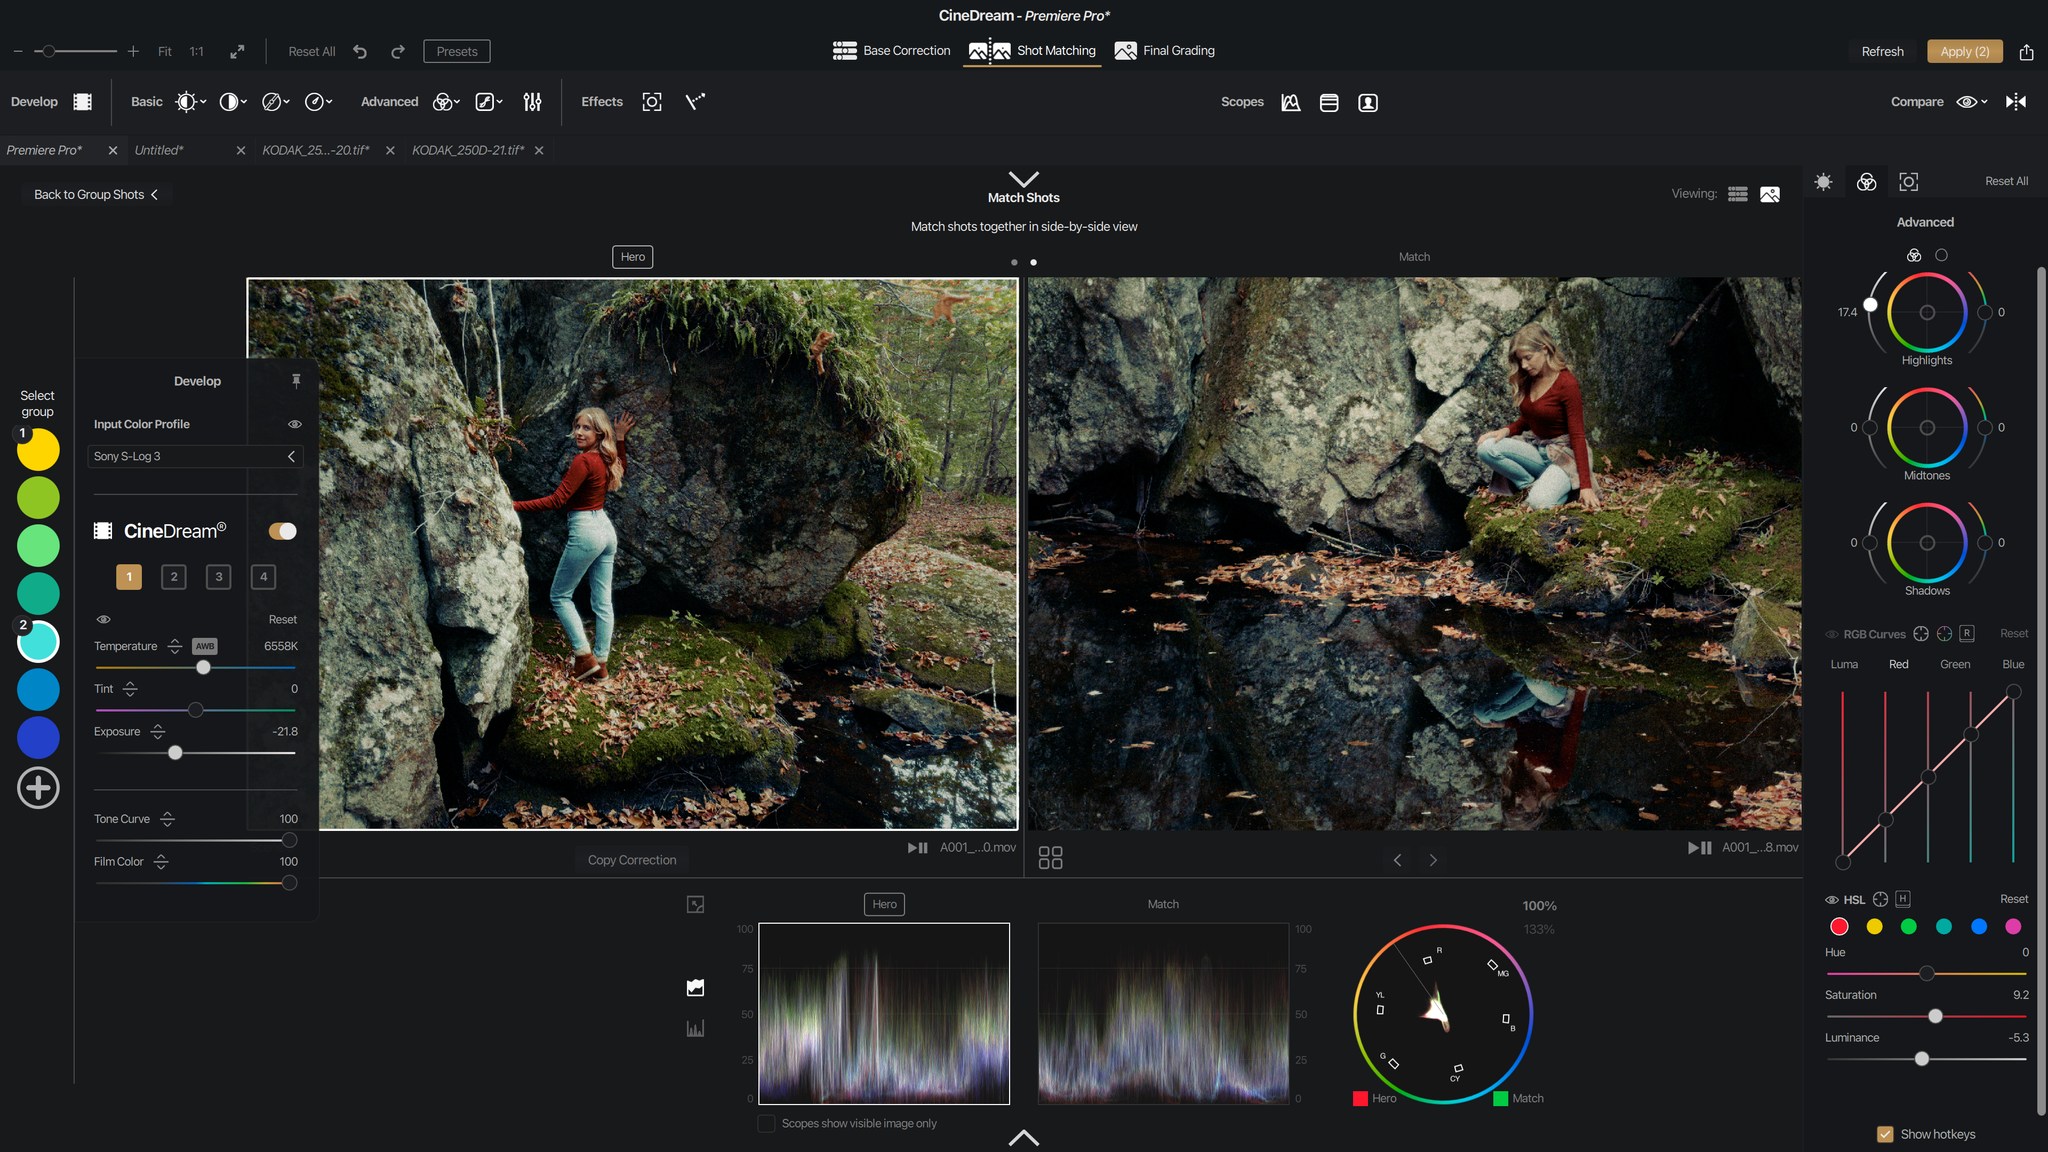Select histogram scope icon
The width and height of the screenshot is (2048, 1152).
point(696,1028)
